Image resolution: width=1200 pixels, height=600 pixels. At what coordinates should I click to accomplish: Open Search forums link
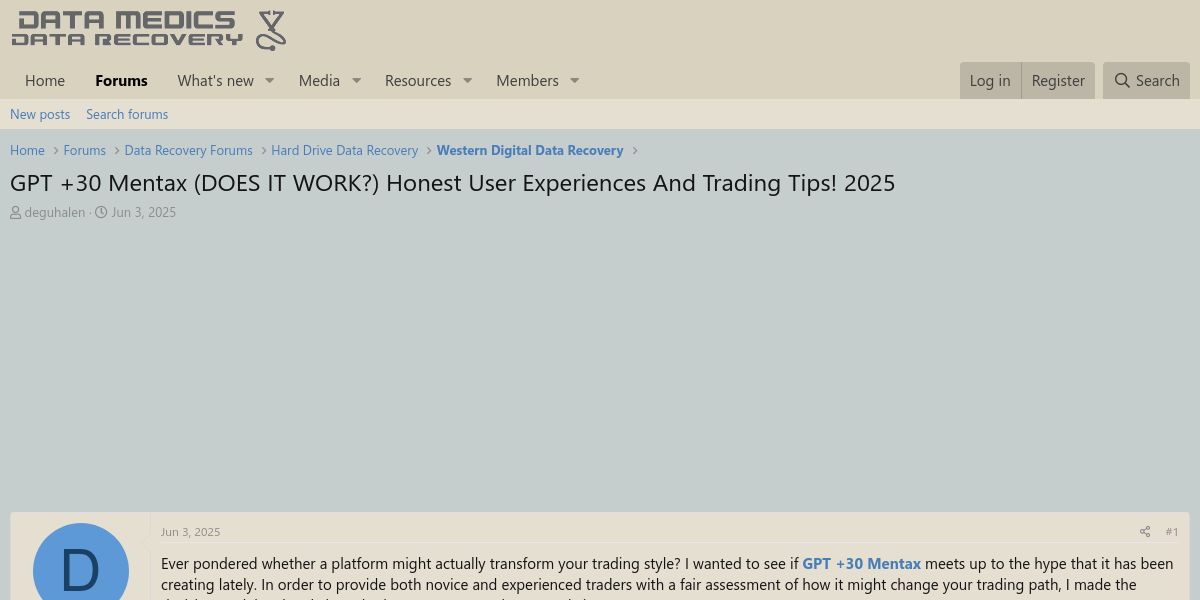(127, 114)
